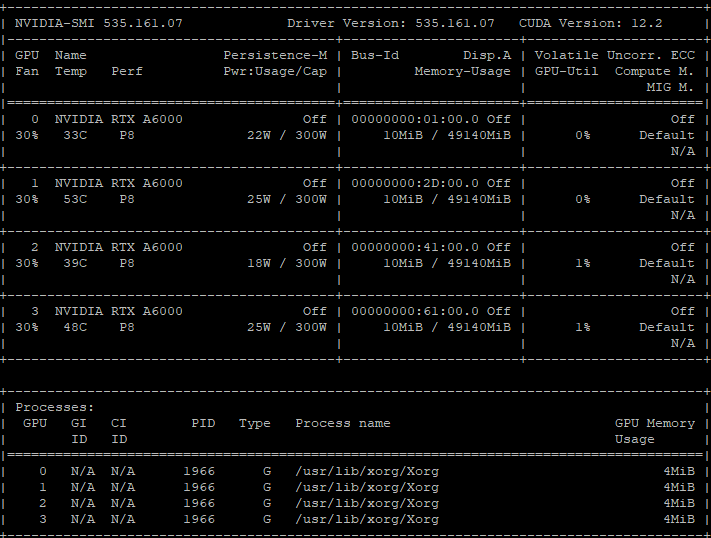Click the PID 1966 in process row 2
Viewport: 711px width, 538px height.
pyautogui.click(x=199, y=503)
